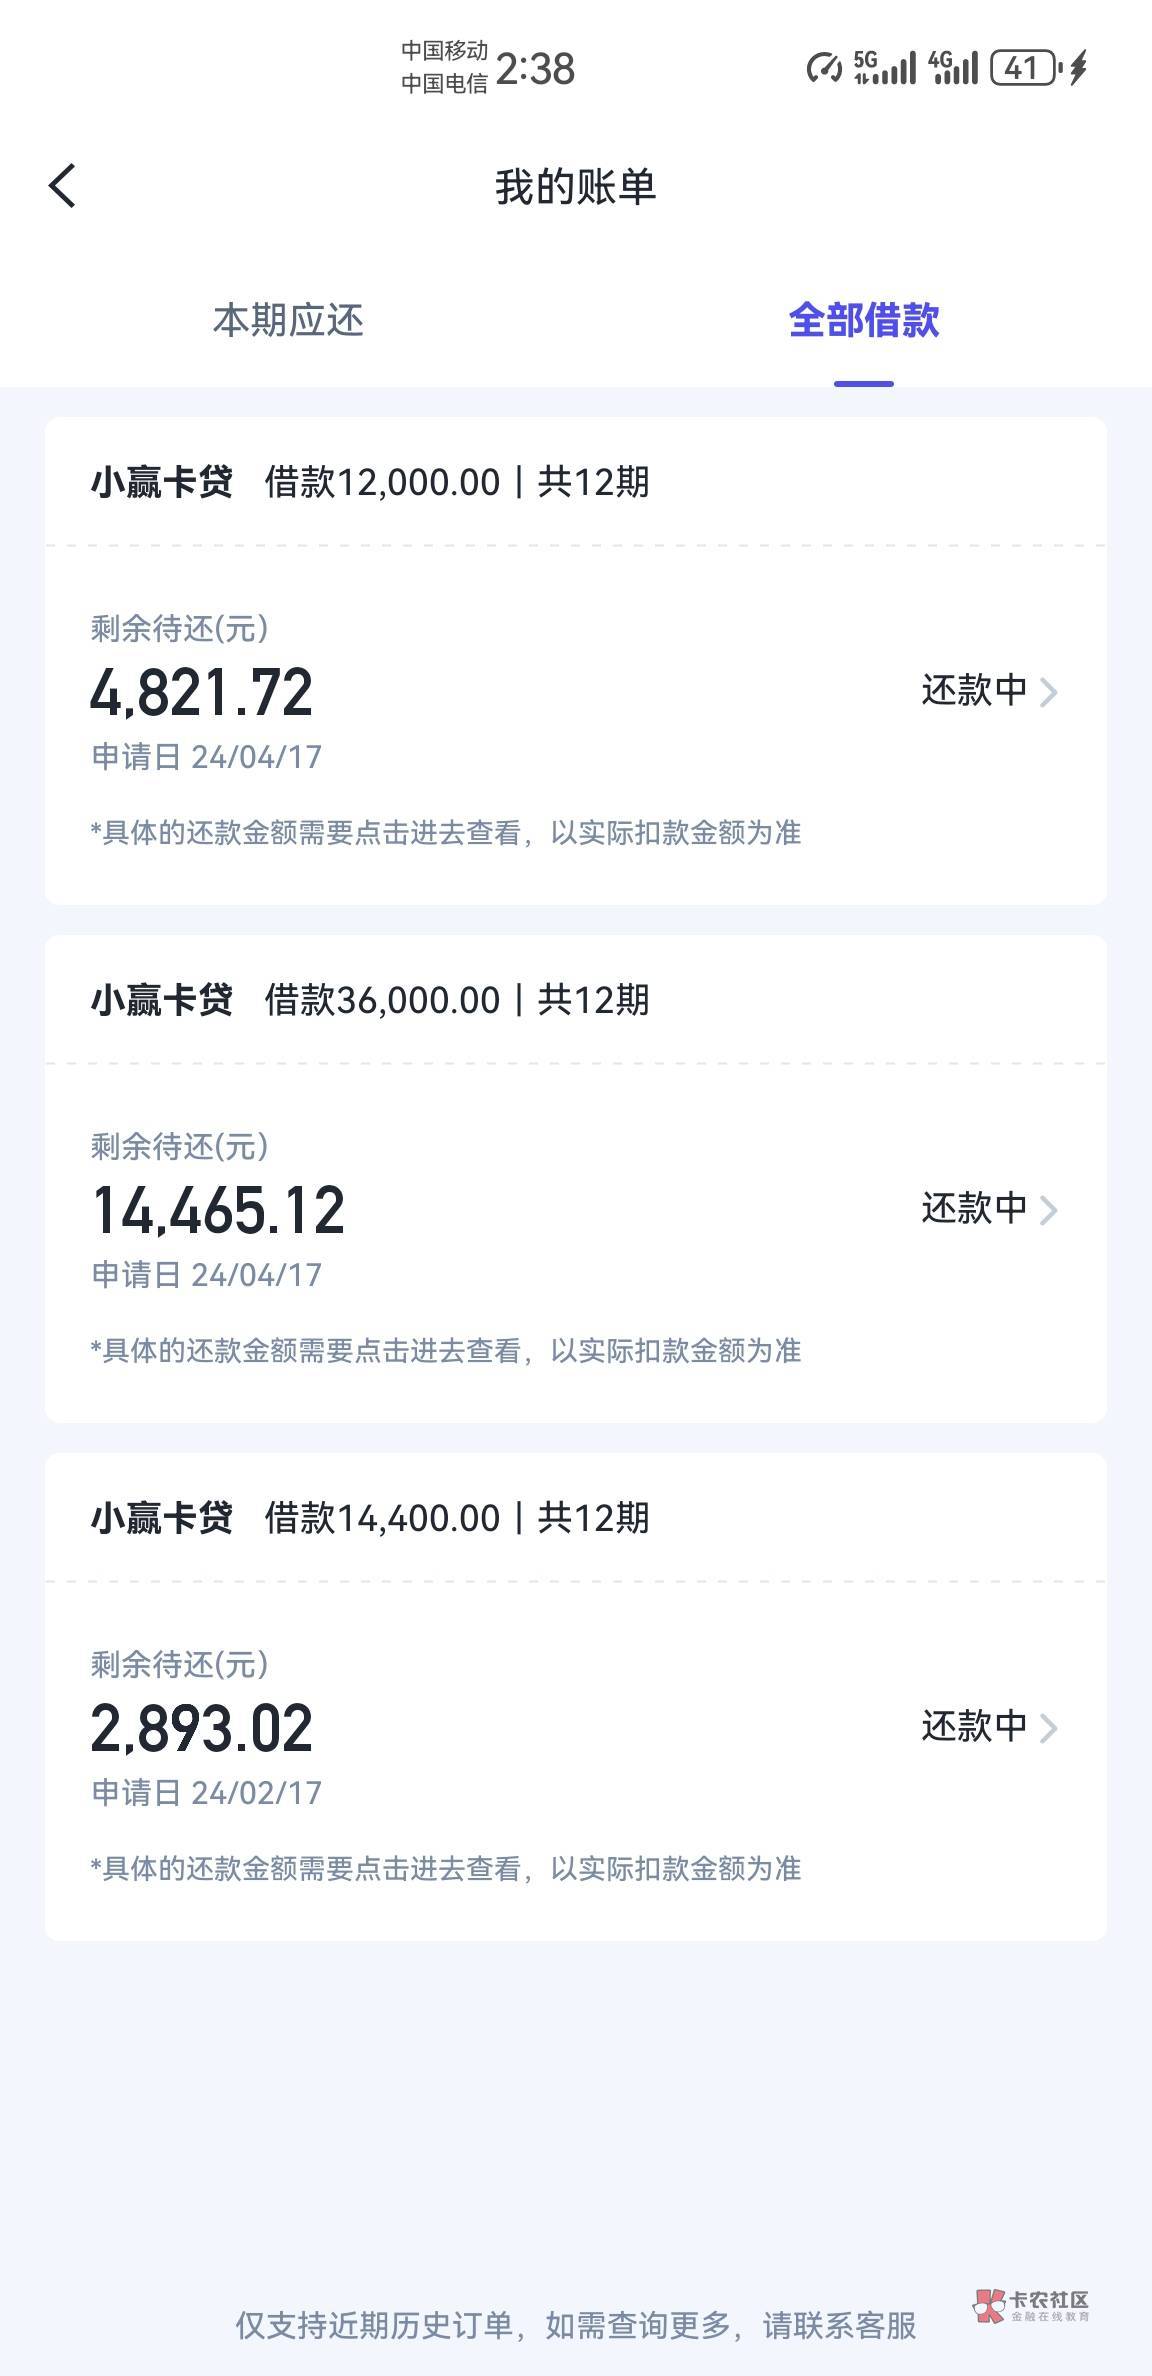Tap the battery indicator in status bar

pos(1024,68)
